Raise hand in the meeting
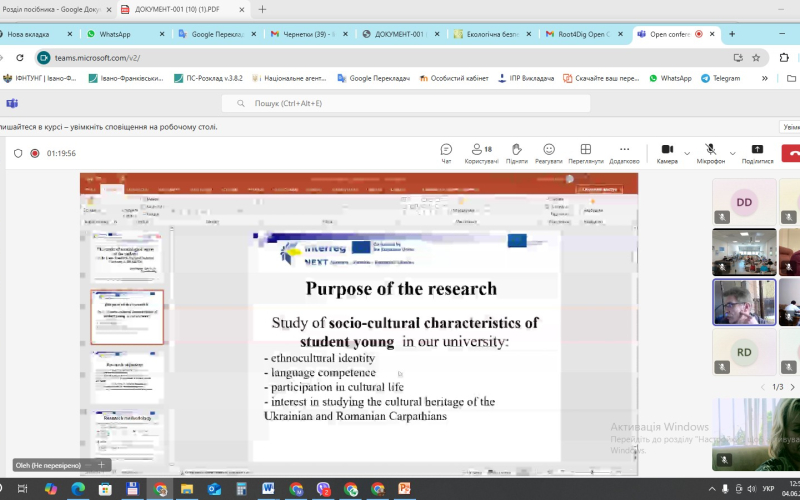The height and width of the screenshot is (500, 800). 516,154
